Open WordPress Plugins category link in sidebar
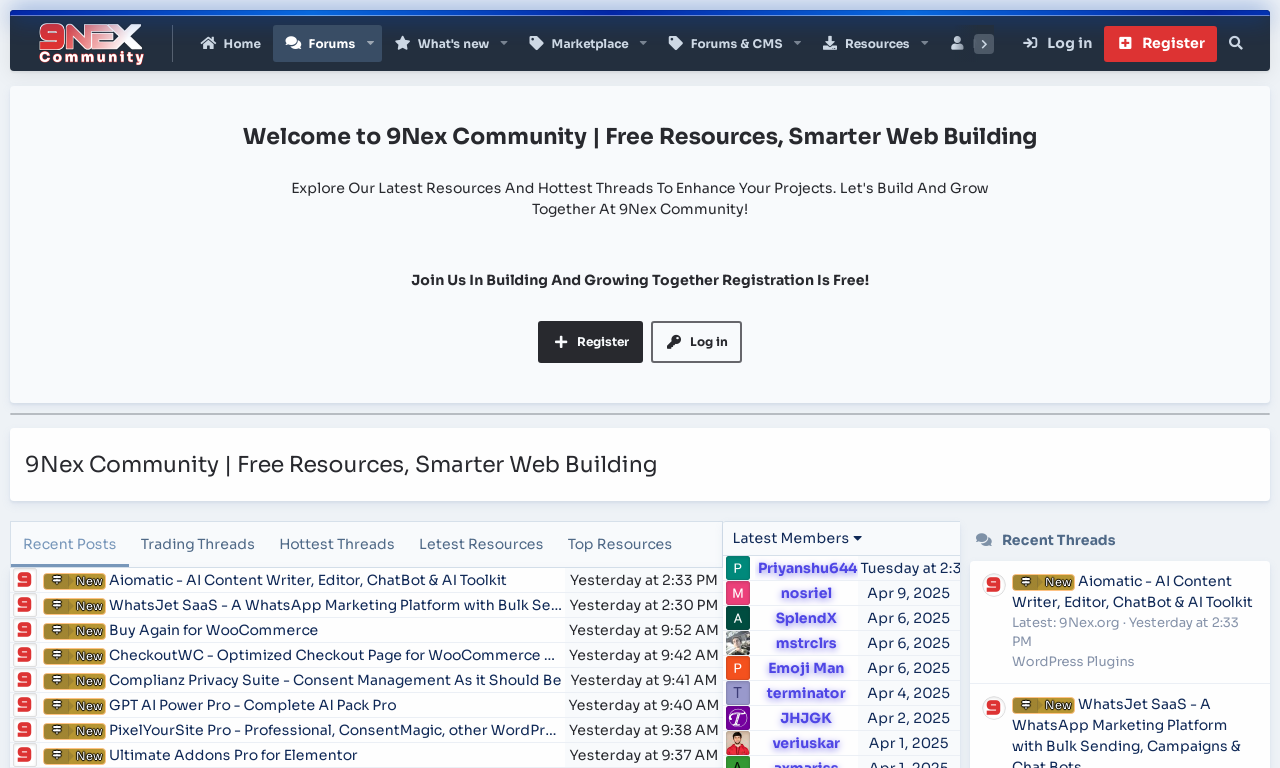 coord(1073,661)
